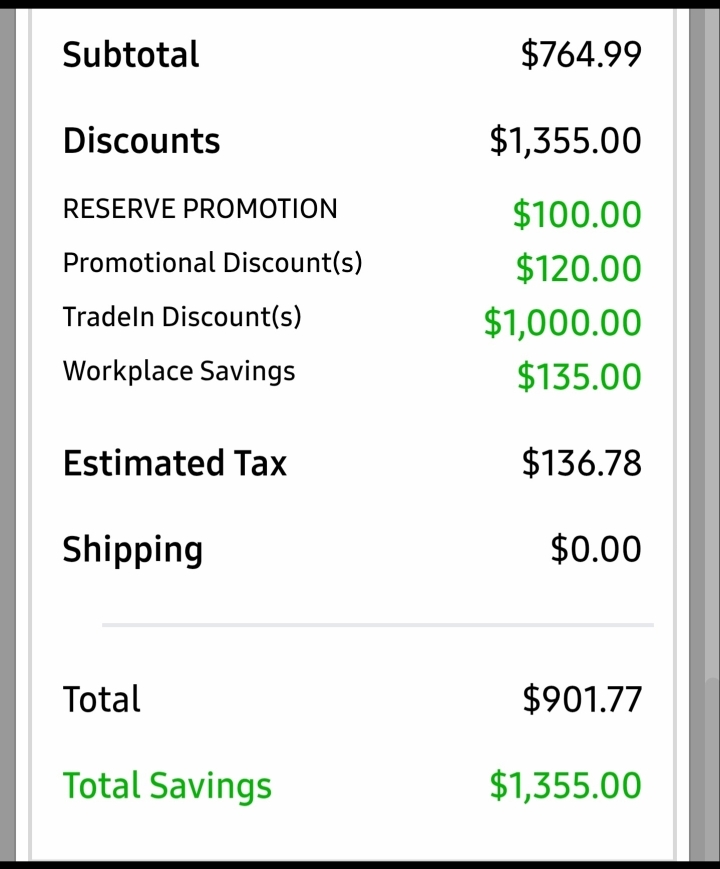Click the $136.78 estimated tax amount
This screenshot has width=720, height=869.
coord(582,463)
